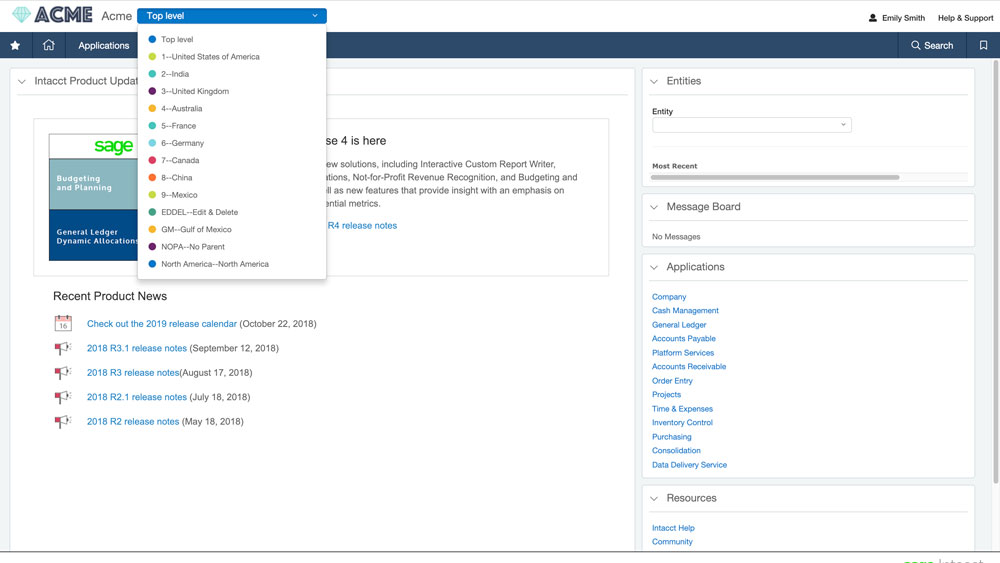Open 2018 R2.1 release notes link
The width and height of the screenshot is (1000, 563).
point(136,397)
